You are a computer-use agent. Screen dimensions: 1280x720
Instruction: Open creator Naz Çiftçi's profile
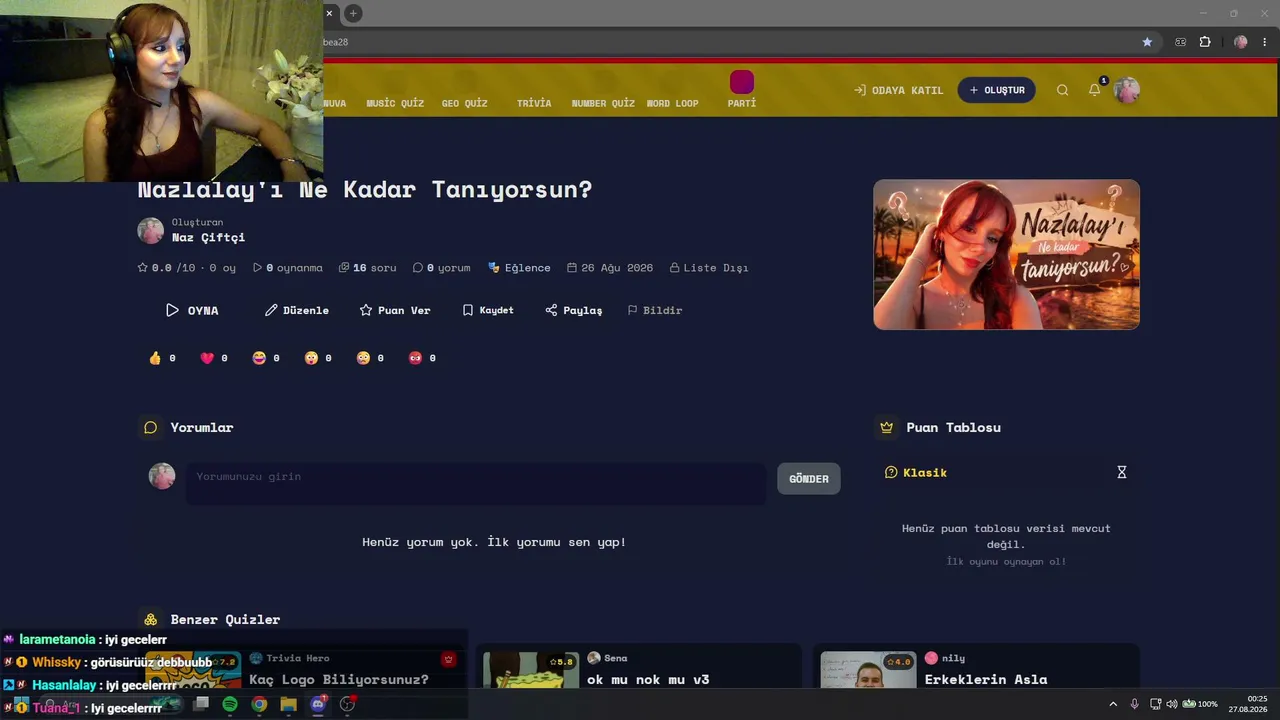pos(208,238)
